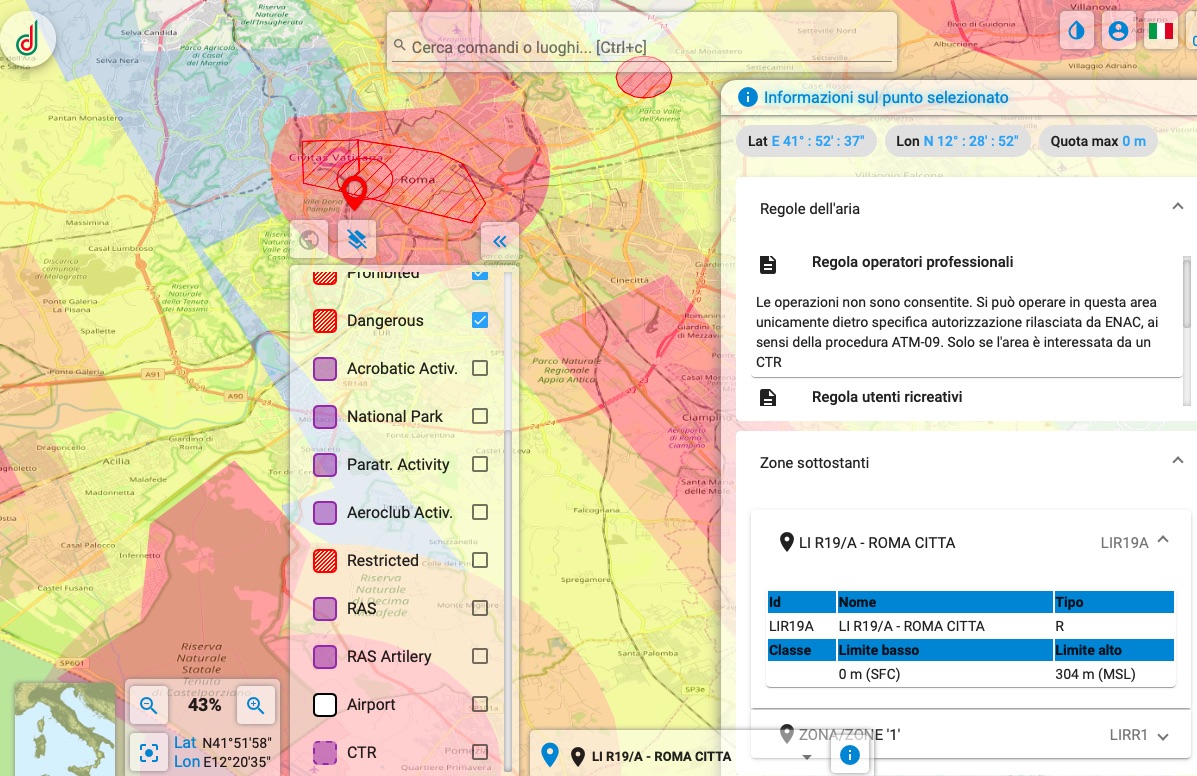This screenshot has height=776, width=1197.
Task: Click the Lat E 41° : 52' : 37" chip
Action: (806, 141)
